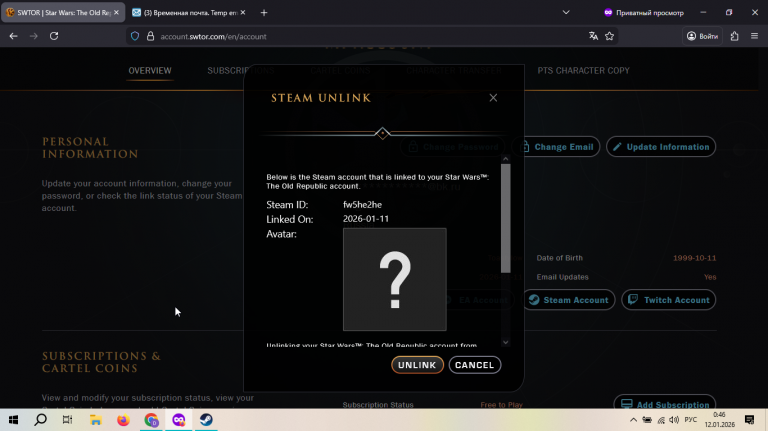Screen dimensions: 768x431
Task: Reload the current page
Action: (x=54, y=36)
